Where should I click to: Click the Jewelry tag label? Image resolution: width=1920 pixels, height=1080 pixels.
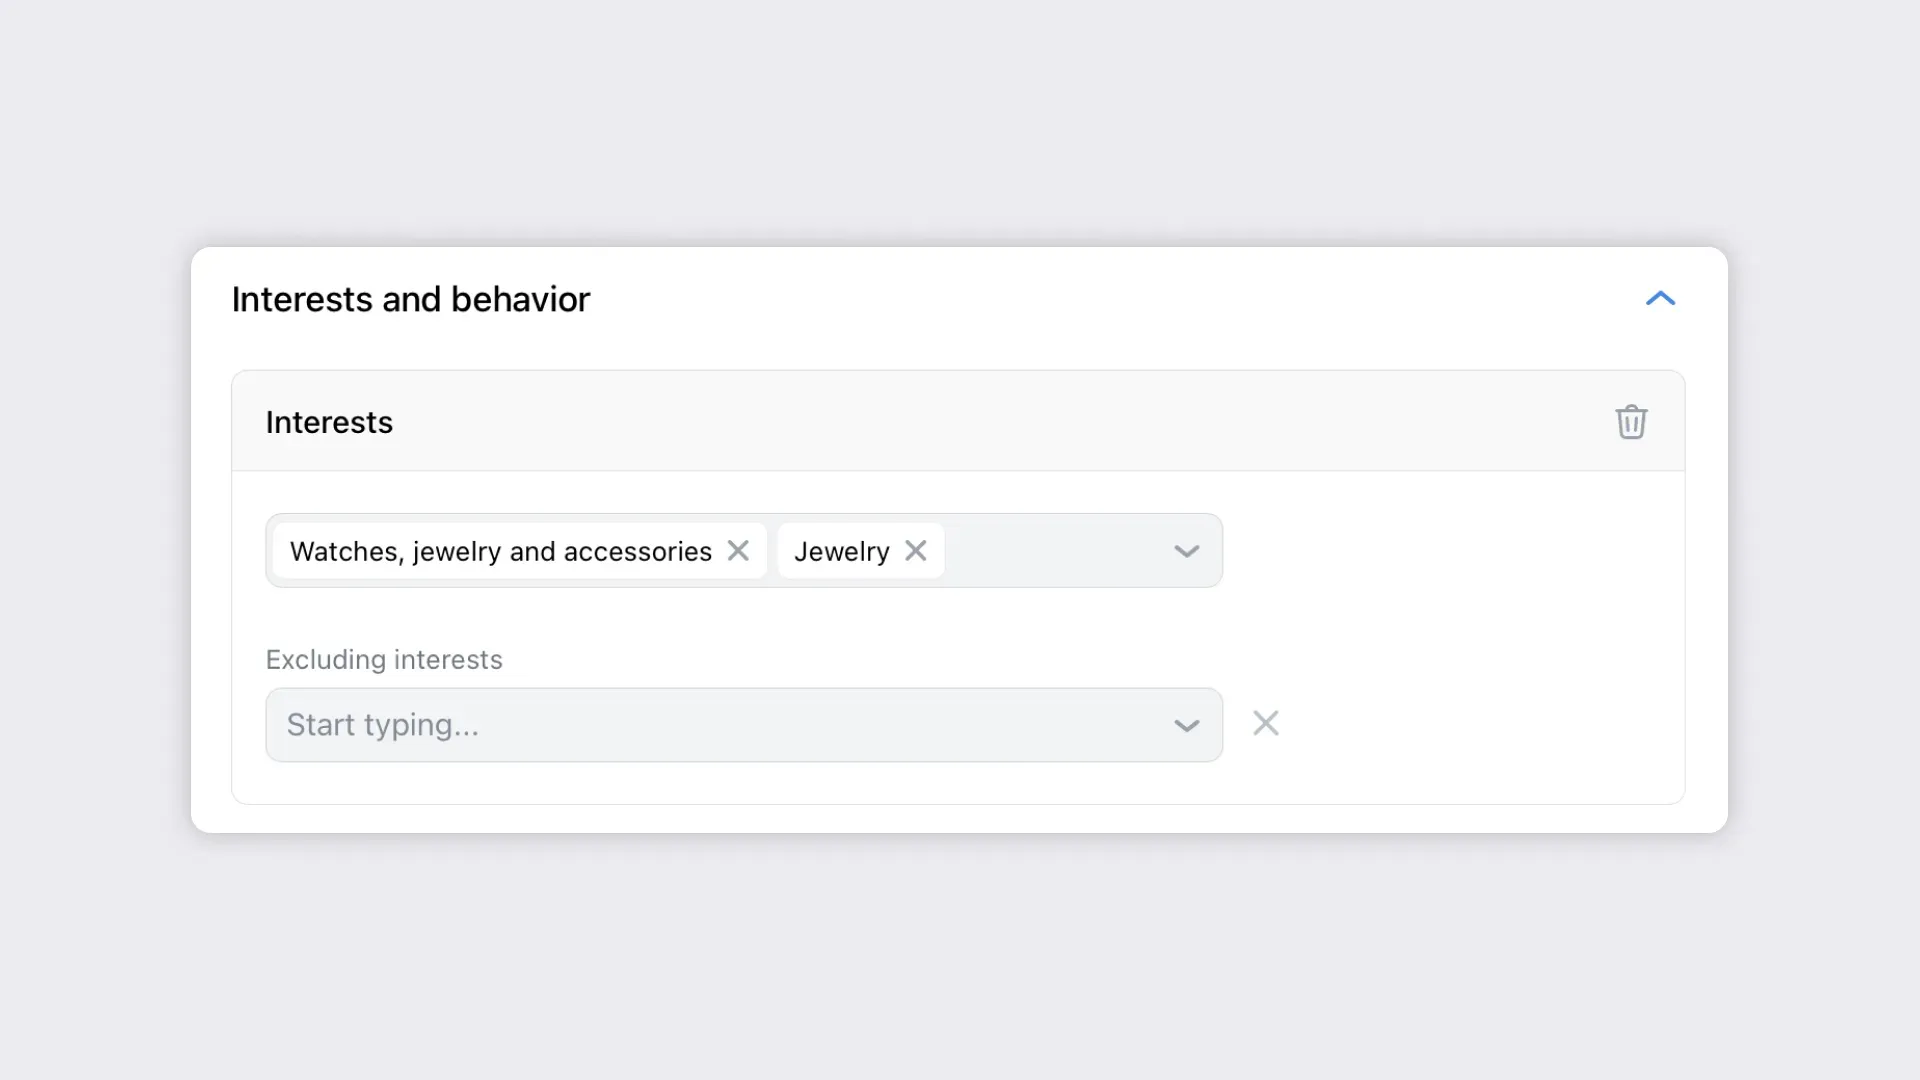pyautogui.click(x=841, y=551)
